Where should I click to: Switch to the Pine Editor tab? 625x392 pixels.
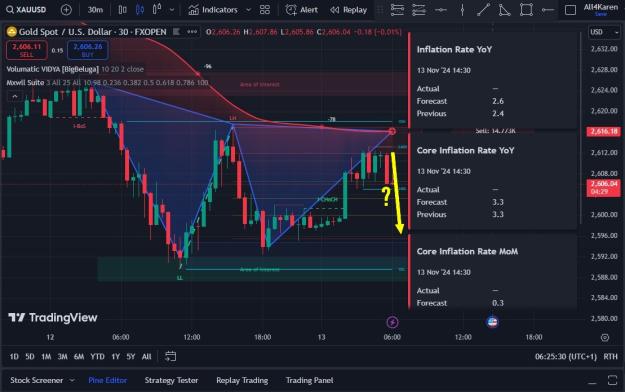108,380
